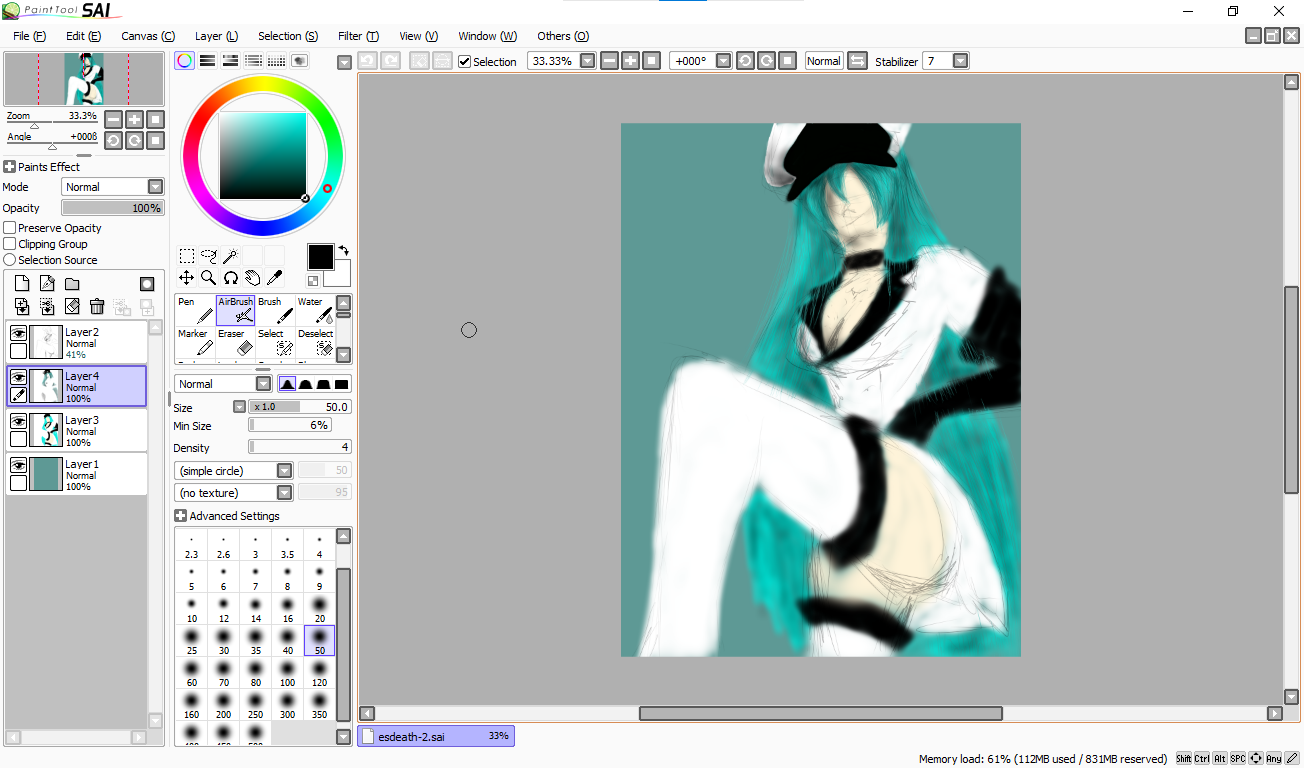1304x768 pixels.
Task: Open the rotation angle dropdown
Action: point(725,61)
